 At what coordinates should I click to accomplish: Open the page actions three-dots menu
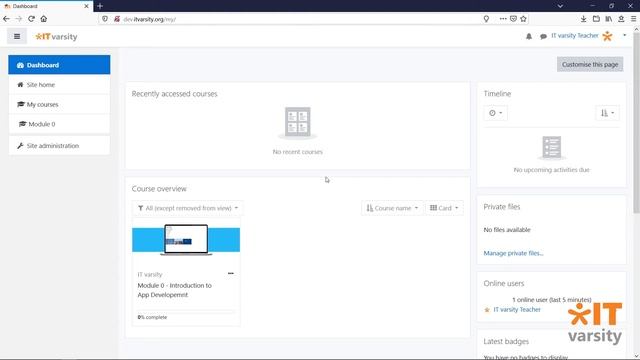click(503, 19)
